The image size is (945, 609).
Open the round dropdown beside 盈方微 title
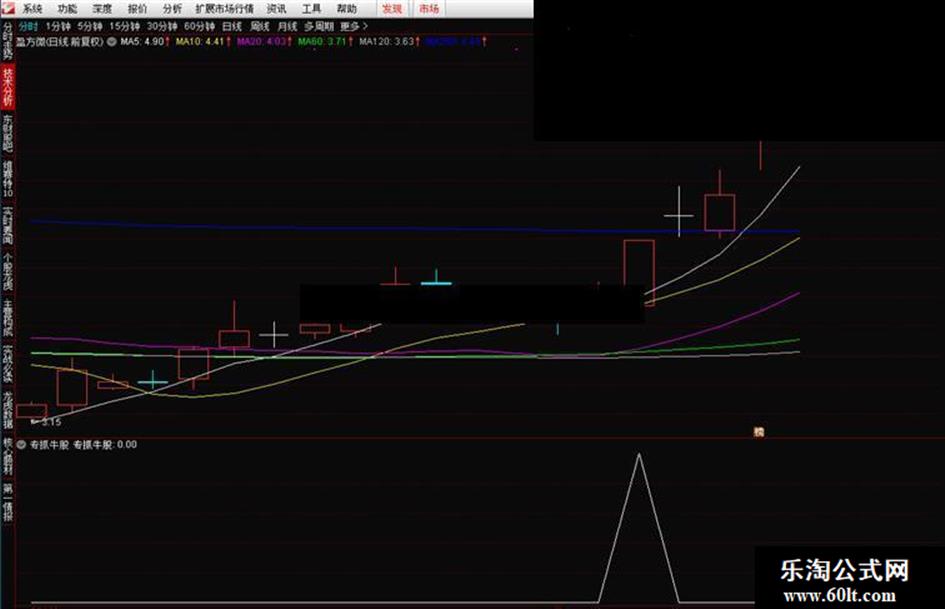112,42
